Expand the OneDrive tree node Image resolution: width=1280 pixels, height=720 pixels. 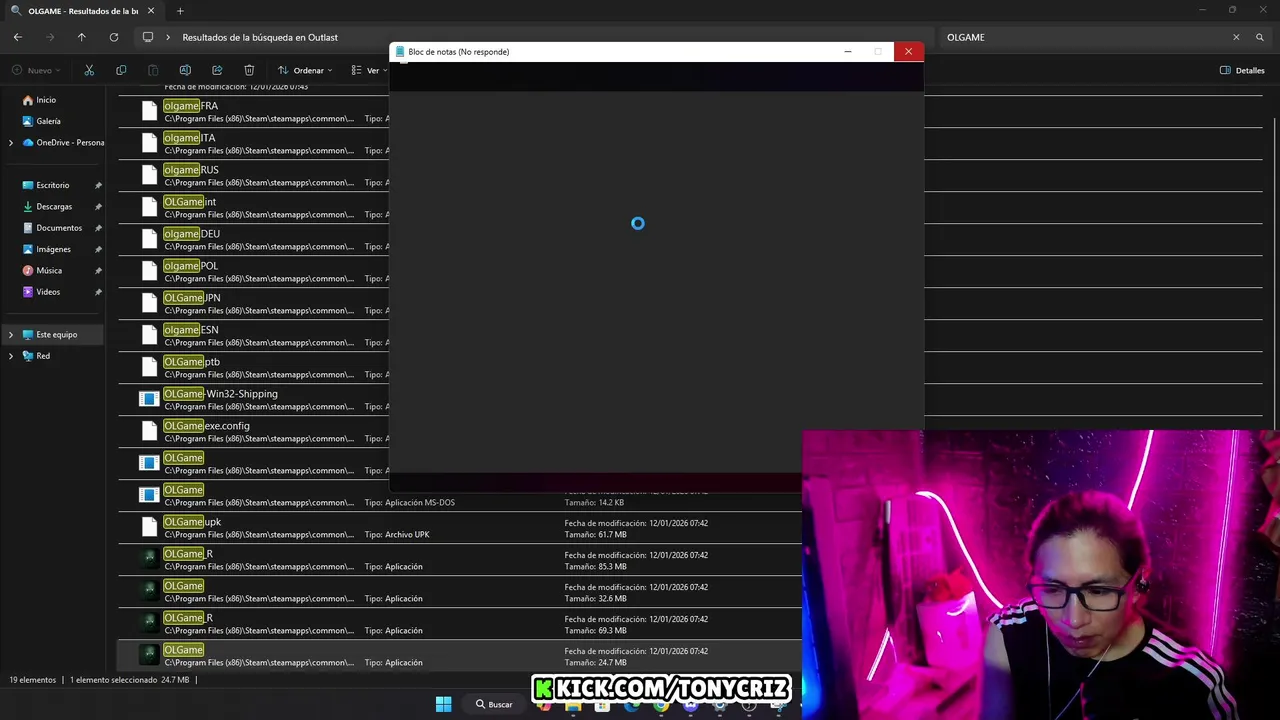11,143
